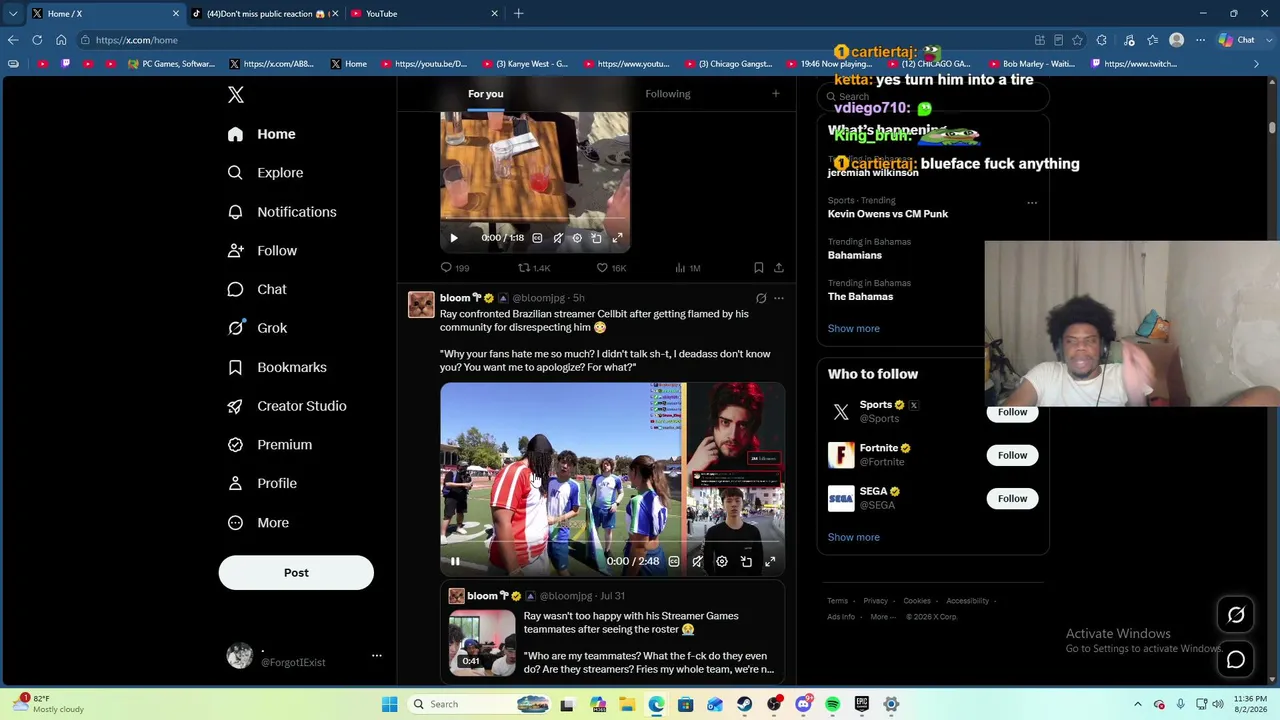Viewport: 1280px width, 720px height.
Task: Follow the Sports account
Action: click(1012, 412)
